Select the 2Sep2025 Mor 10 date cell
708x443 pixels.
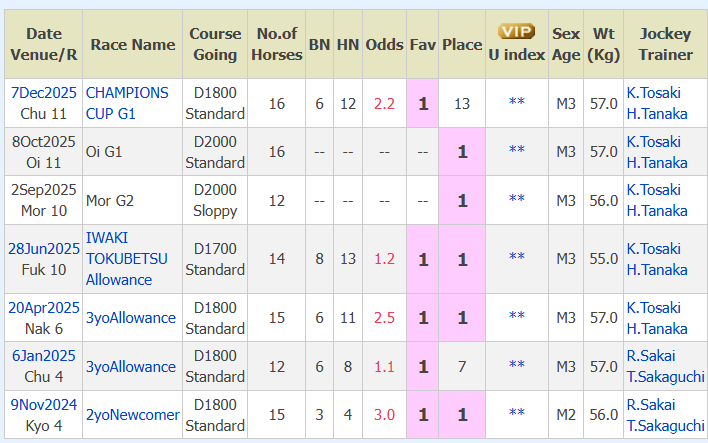click(44, 201)
